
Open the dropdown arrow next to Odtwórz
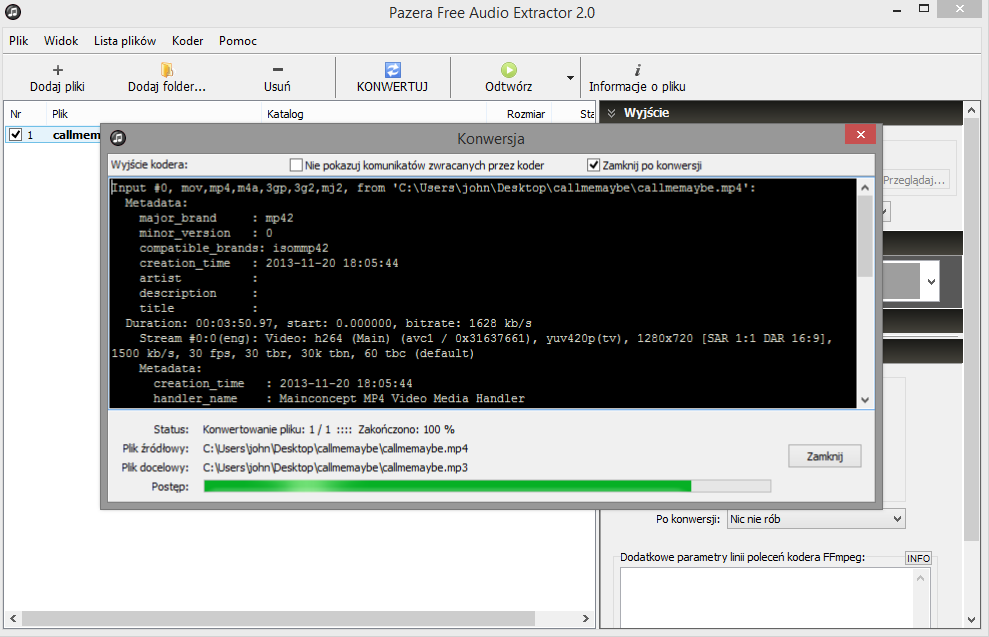pyautogui.click(x=570, y=78)
